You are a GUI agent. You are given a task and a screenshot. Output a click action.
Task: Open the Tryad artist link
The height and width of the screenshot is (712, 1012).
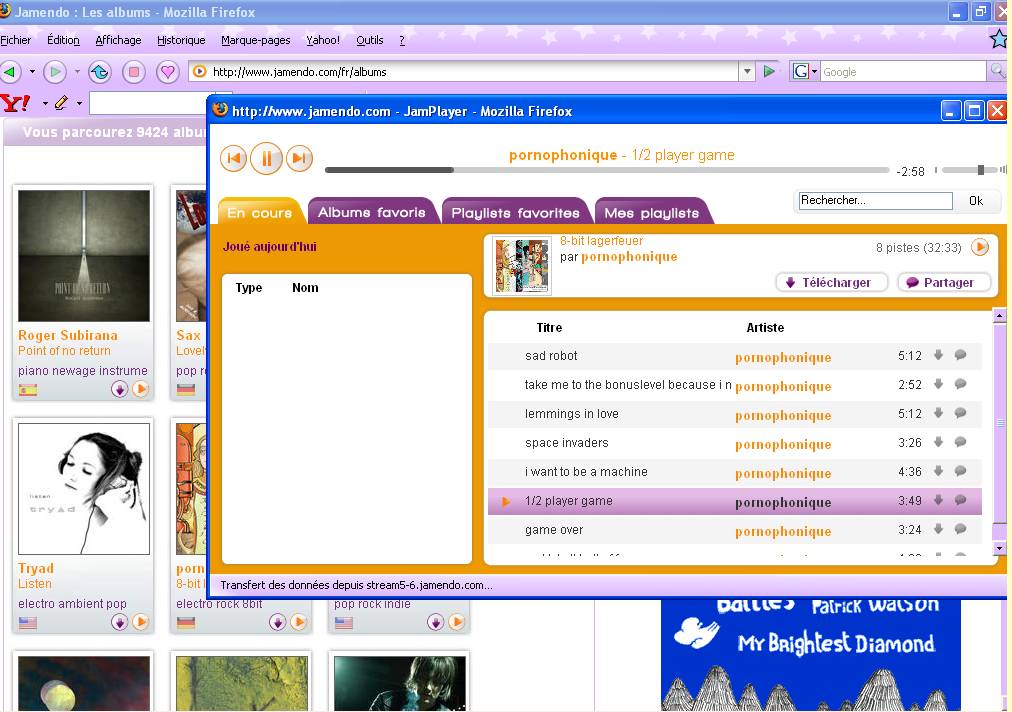35,569
